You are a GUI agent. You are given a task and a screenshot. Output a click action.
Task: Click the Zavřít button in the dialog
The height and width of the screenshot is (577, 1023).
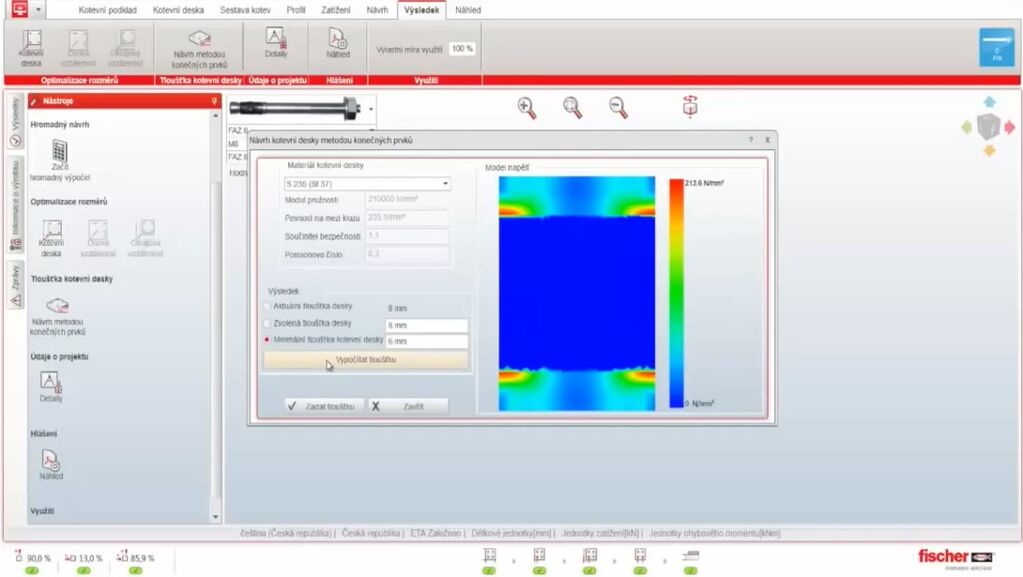(x=408, y=407)
